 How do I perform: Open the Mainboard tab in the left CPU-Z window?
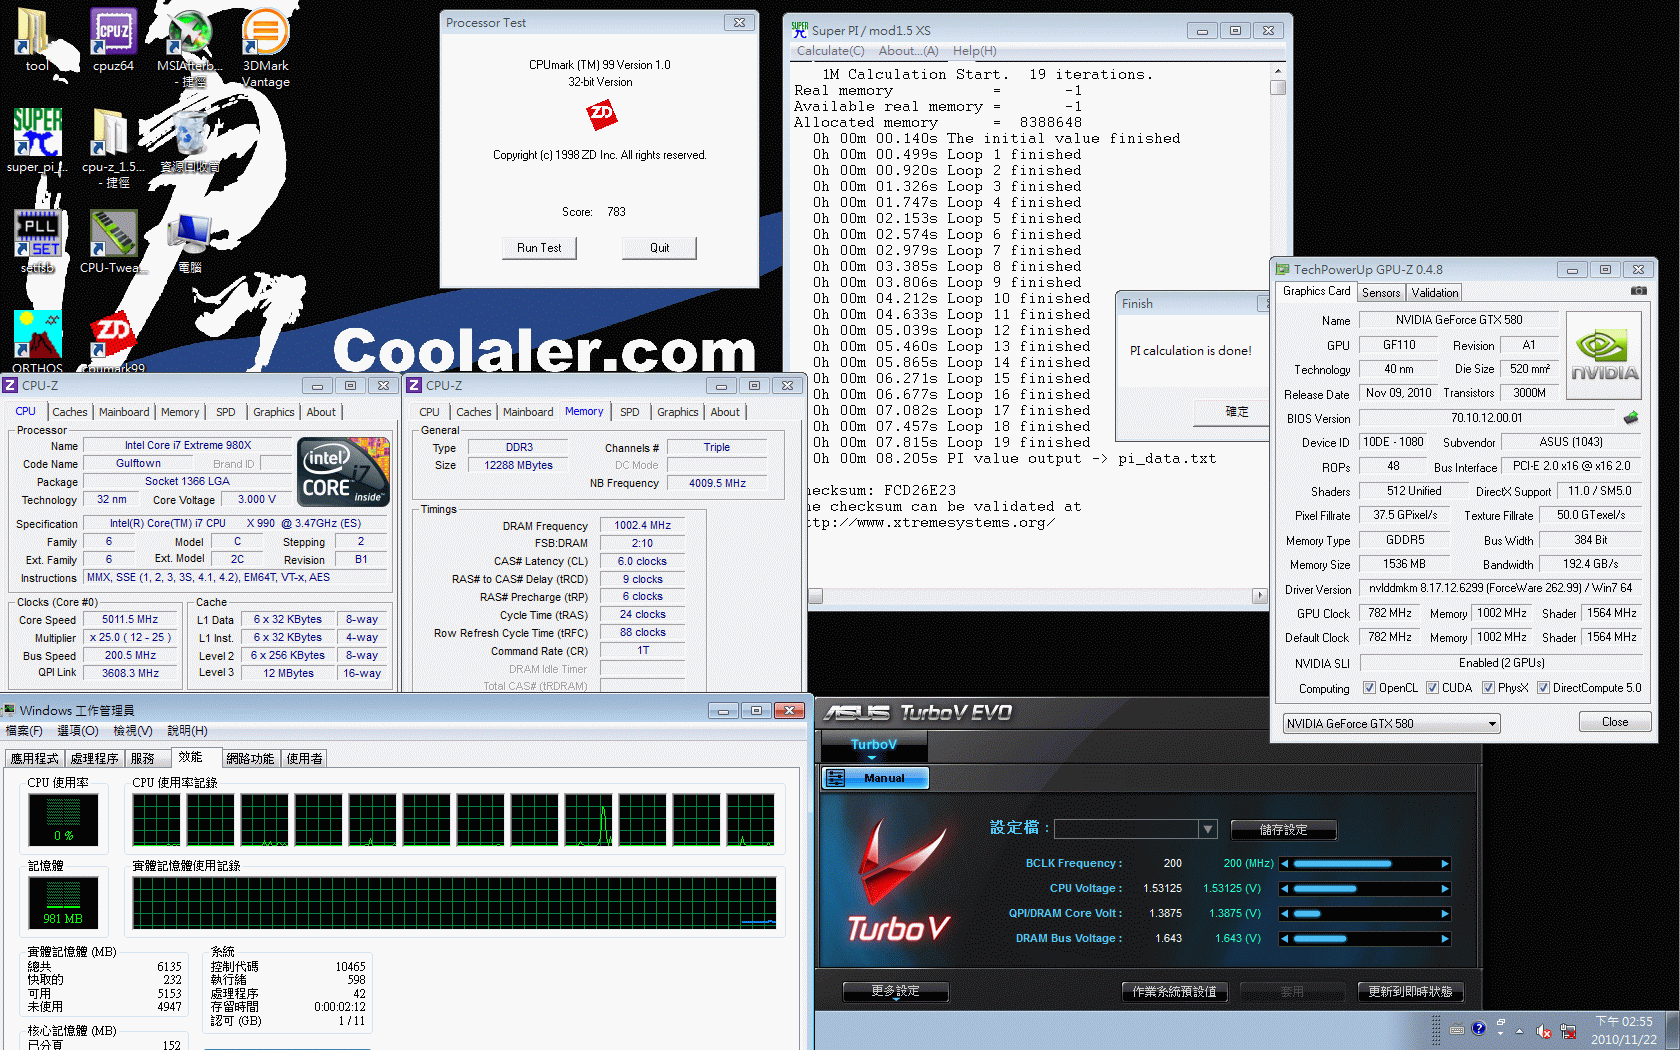(x=124, y=412)
